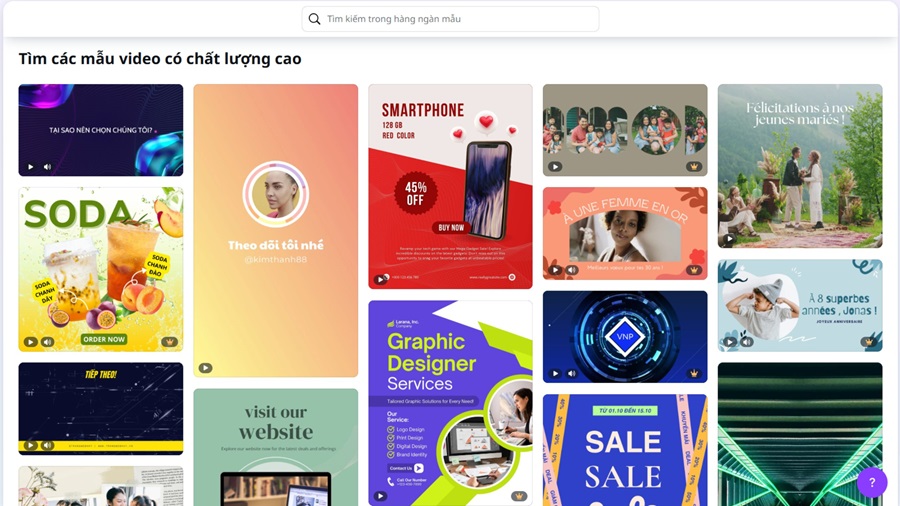Select the SALE SALE blue template
The width and height of the screenshot is (900, 506).
(625, 450)
